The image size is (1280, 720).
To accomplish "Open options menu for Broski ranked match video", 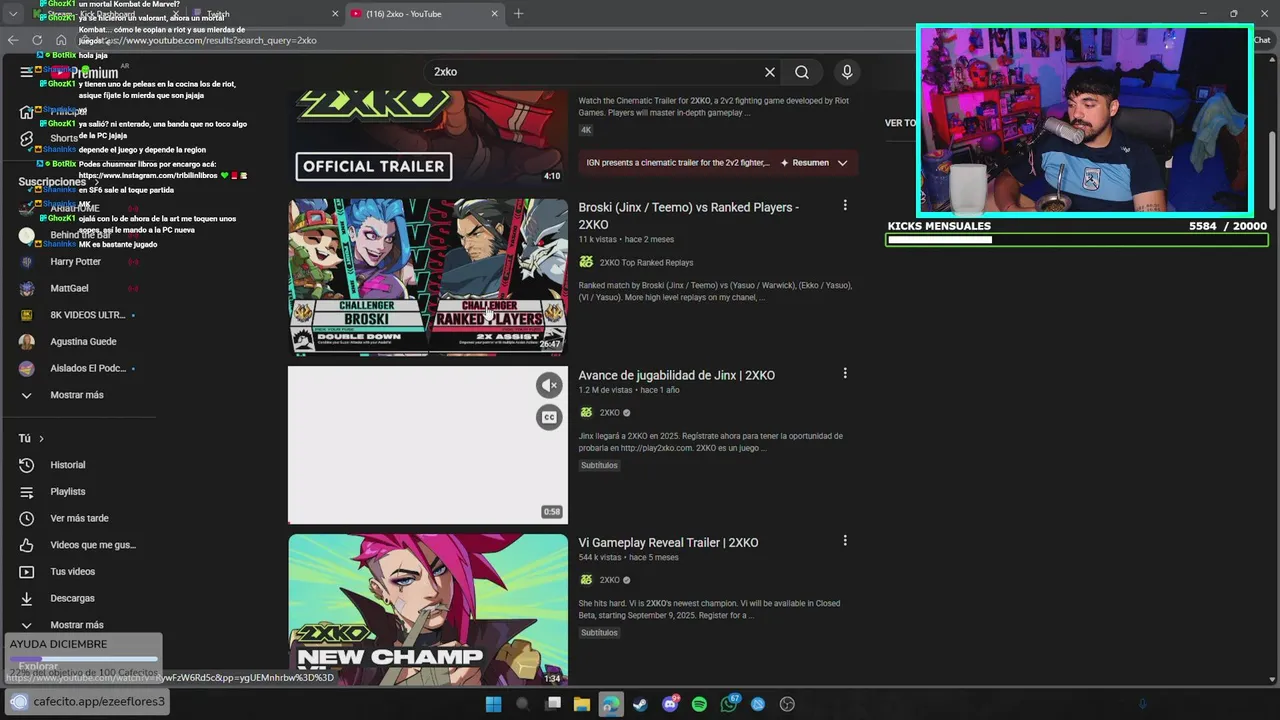I will (845, 205).
